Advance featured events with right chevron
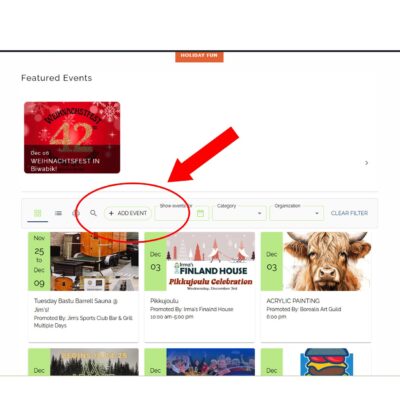This screenshot has height=400, width=400. pos(366,163)
